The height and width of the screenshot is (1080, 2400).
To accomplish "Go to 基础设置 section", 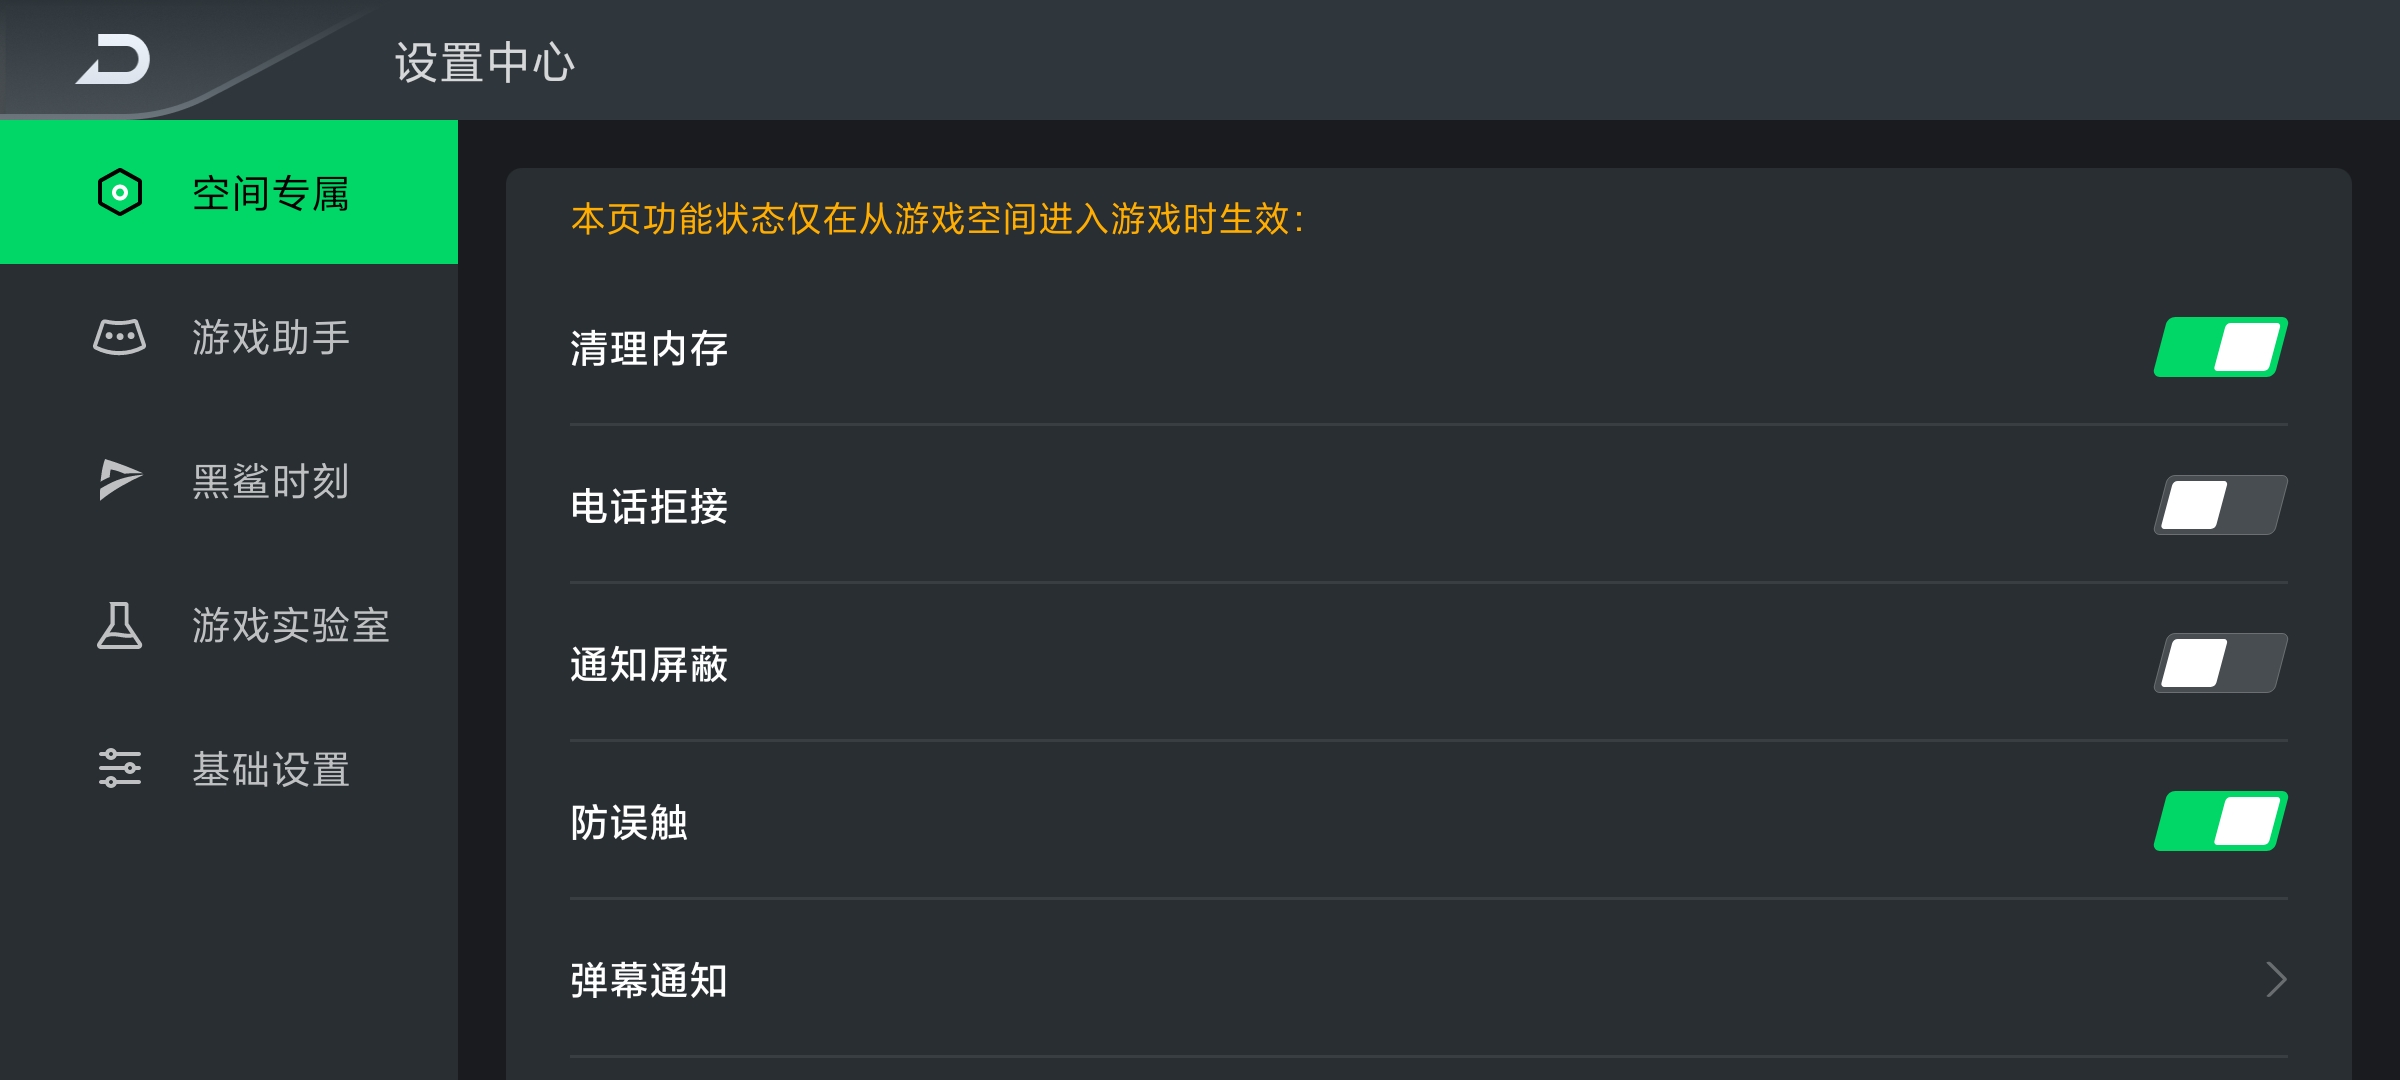I will [x=229, y=769].
